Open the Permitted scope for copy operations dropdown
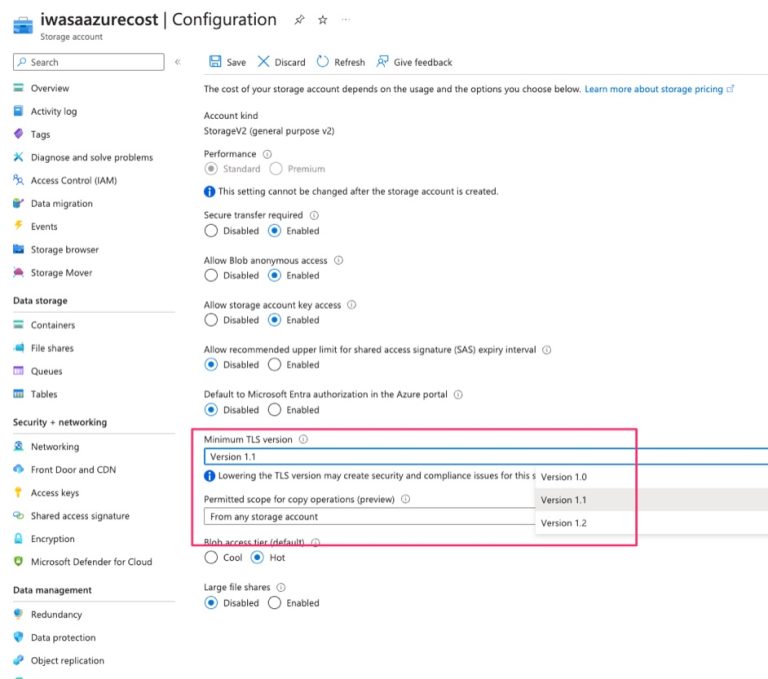The image size is (768, 679). (x=370, y=517)
